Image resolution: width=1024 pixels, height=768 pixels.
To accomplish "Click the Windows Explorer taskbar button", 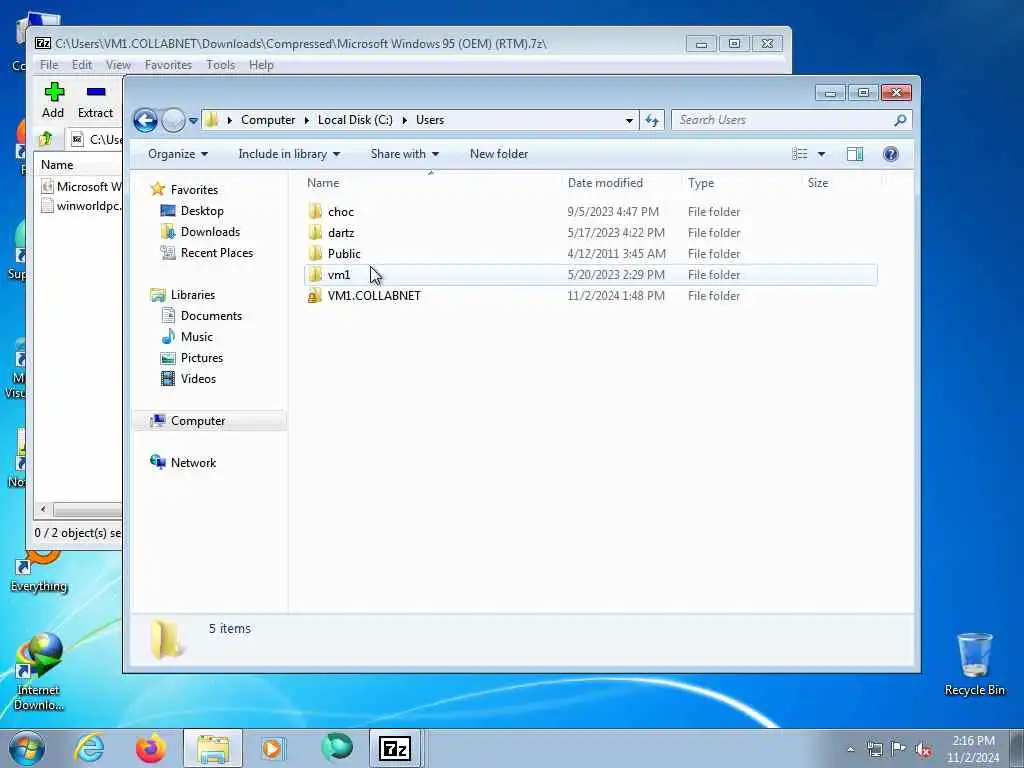I will tap(213, 748).
